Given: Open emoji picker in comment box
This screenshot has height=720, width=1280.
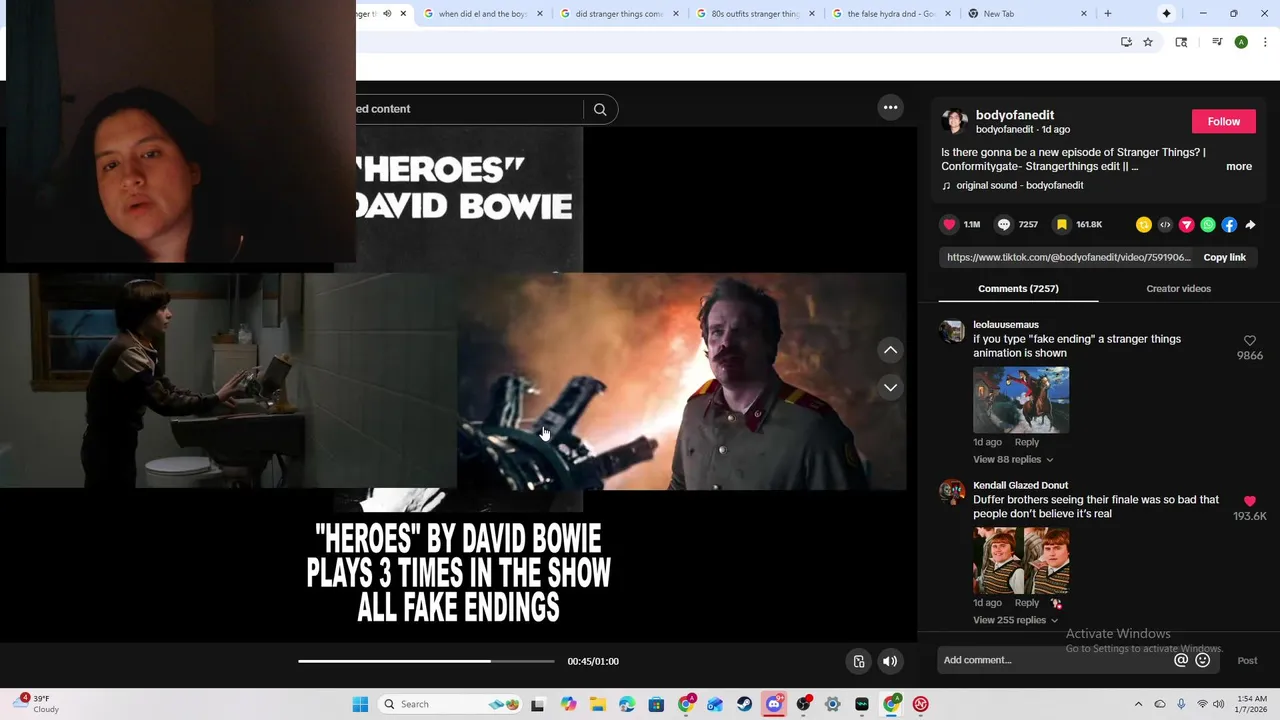Looking at the screenshot, I should (x=1203, y=660).
